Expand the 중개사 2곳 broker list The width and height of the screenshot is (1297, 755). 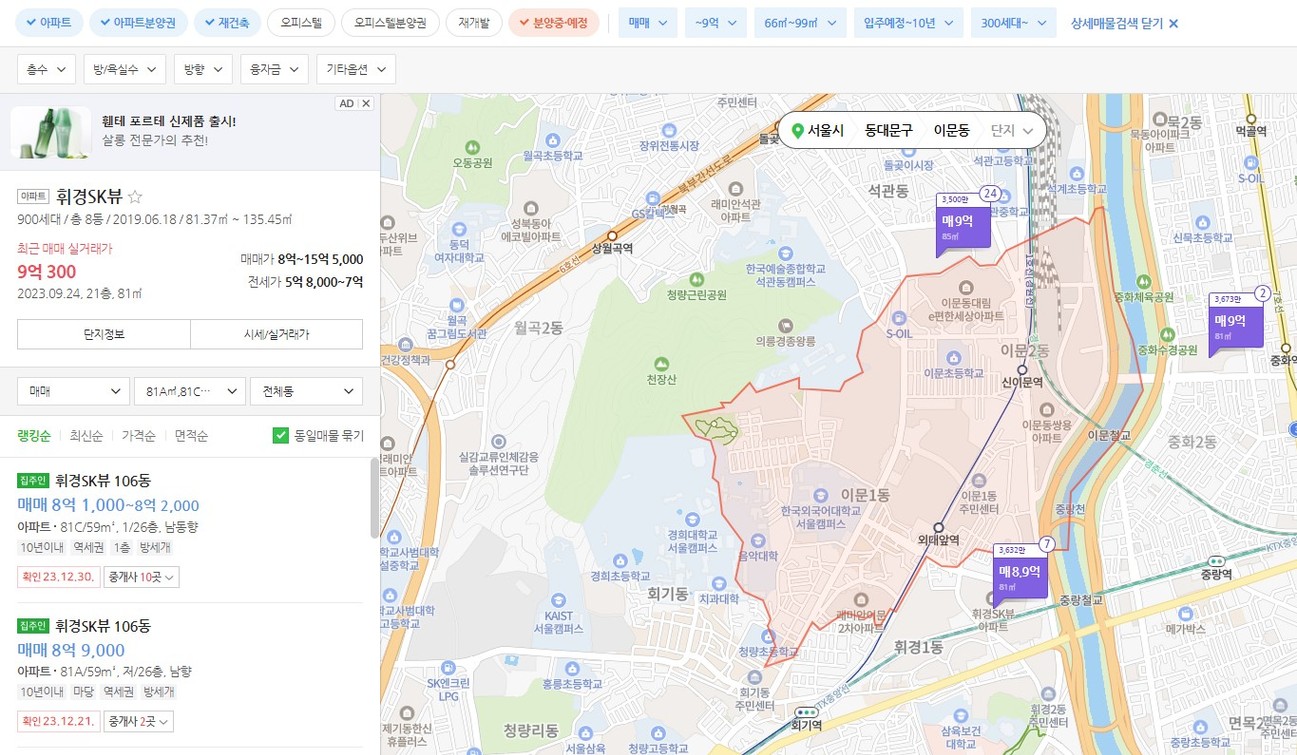point(139,721)
